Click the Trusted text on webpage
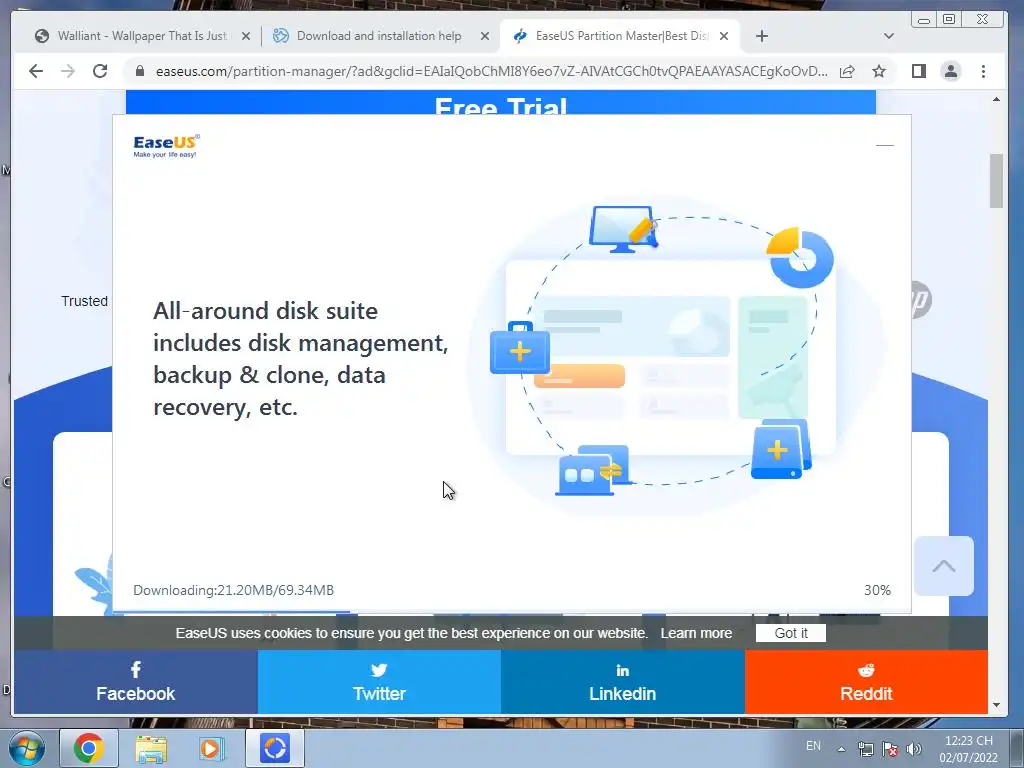This screenshot has width=1024, height=768. [85, 301]
